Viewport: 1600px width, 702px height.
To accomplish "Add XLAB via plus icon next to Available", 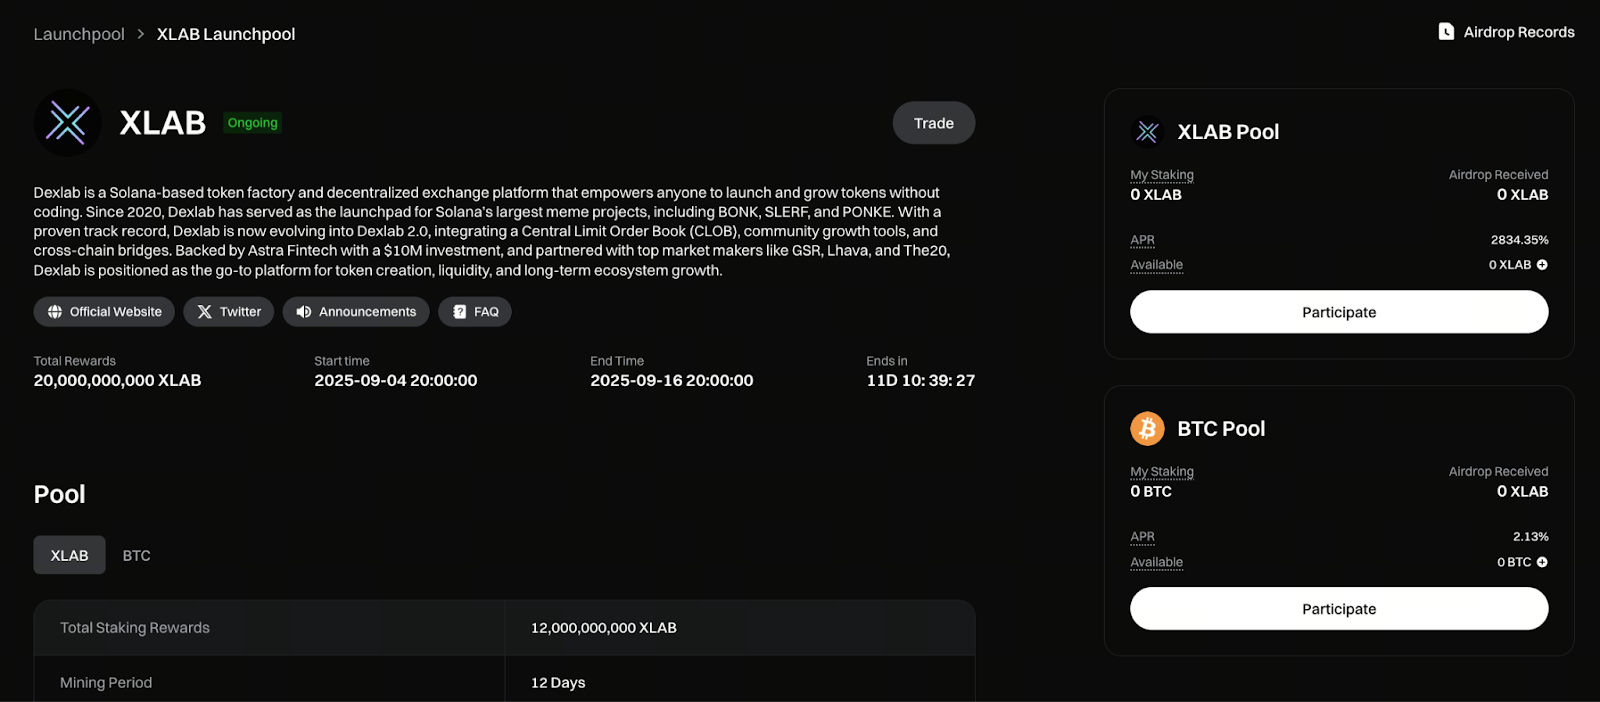I will pyautogui.click(x=1542, y=265).
